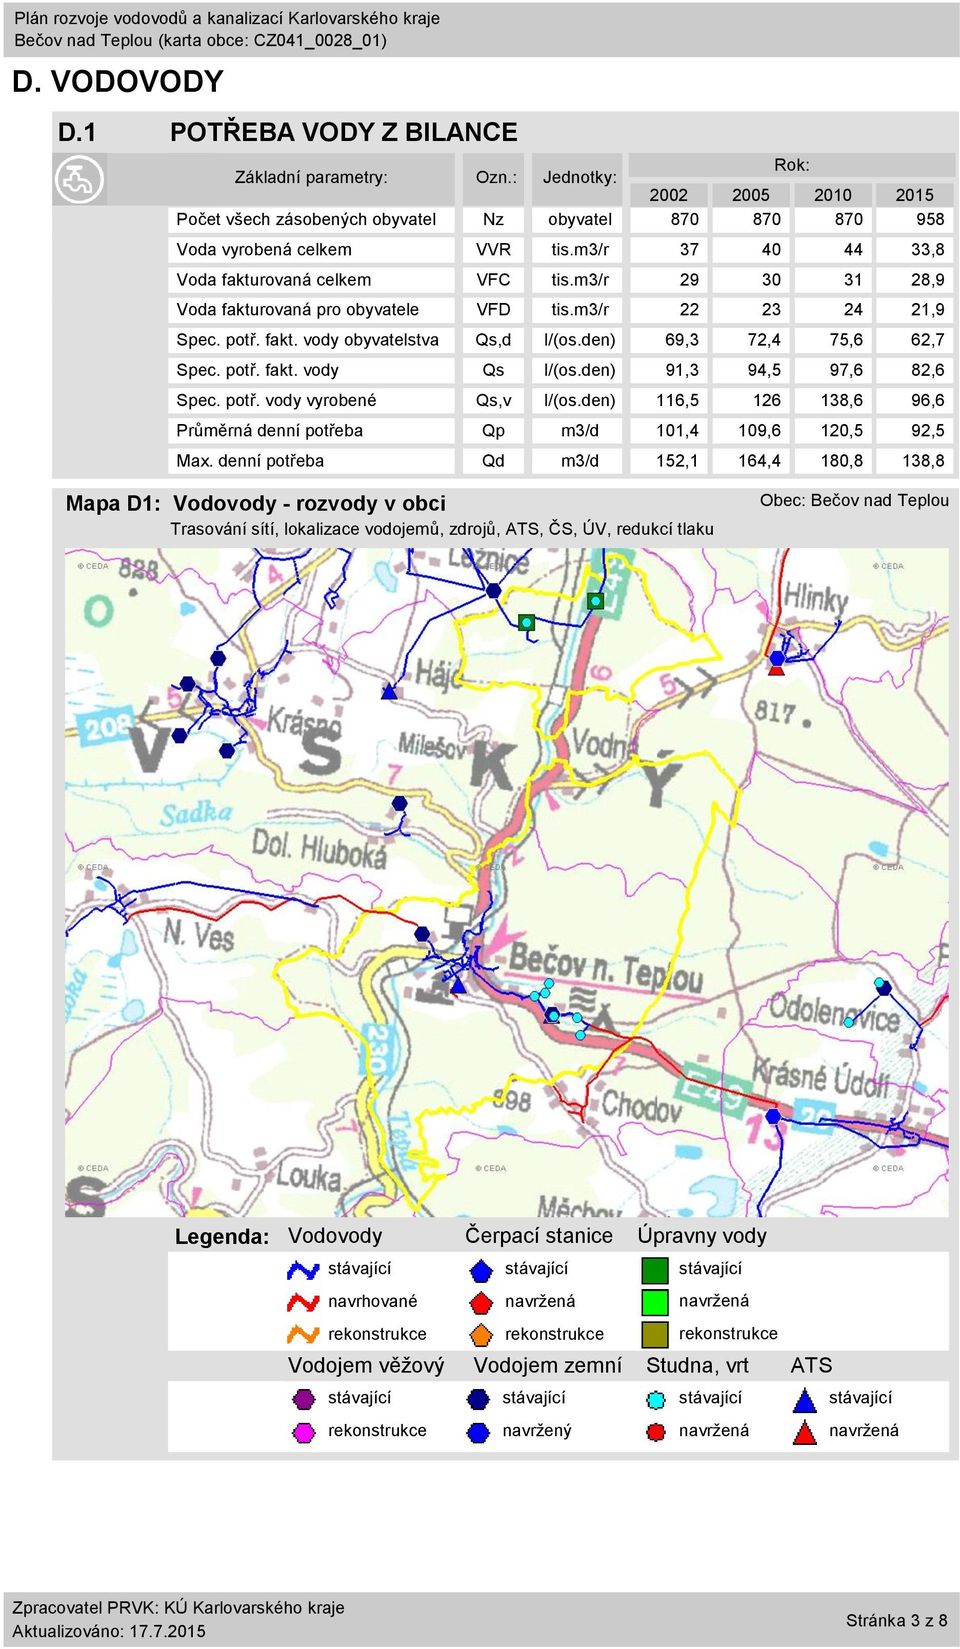Image resolution: width=960 pixels, height=1649 pixels.
Task: Click the 'Ozn.:' column header
Action: click(x=496, y=177)
